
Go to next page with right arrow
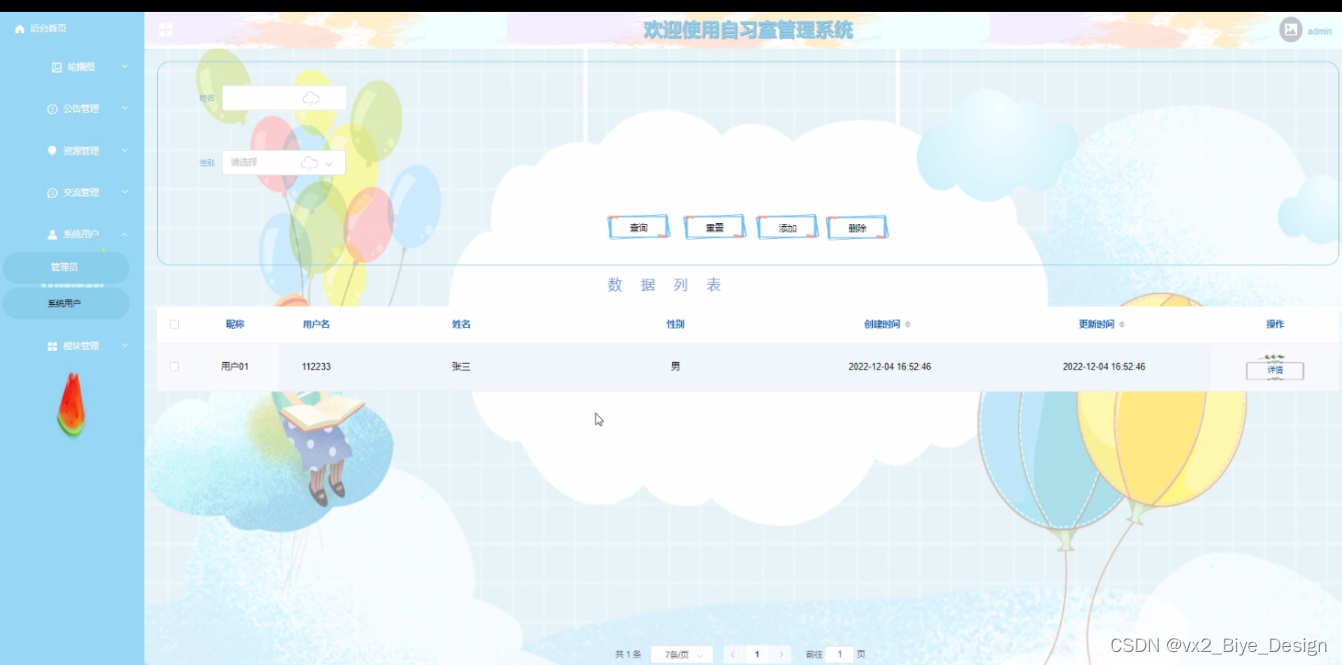pyautogui.click(x=782, y=654)
